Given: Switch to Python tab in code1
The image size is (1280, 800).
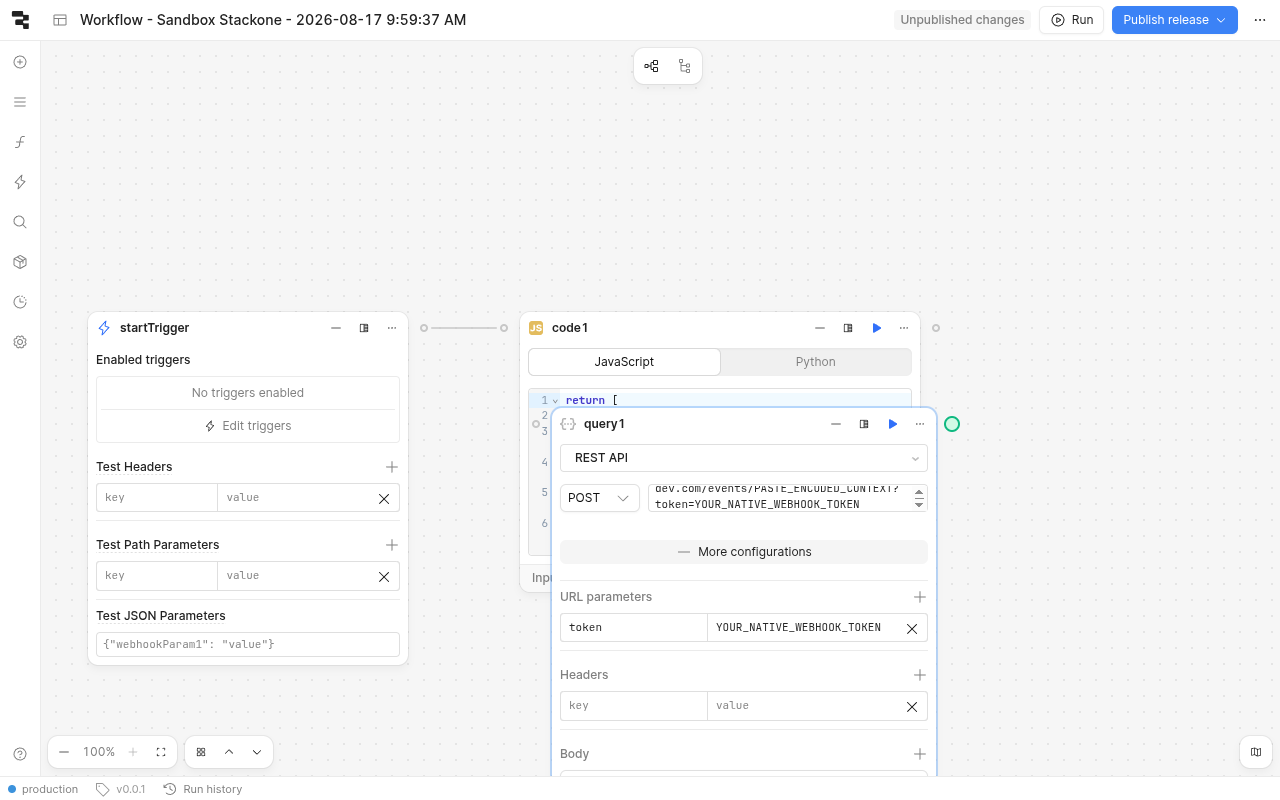Looking at the screenshot, I should tap(816, 362).
